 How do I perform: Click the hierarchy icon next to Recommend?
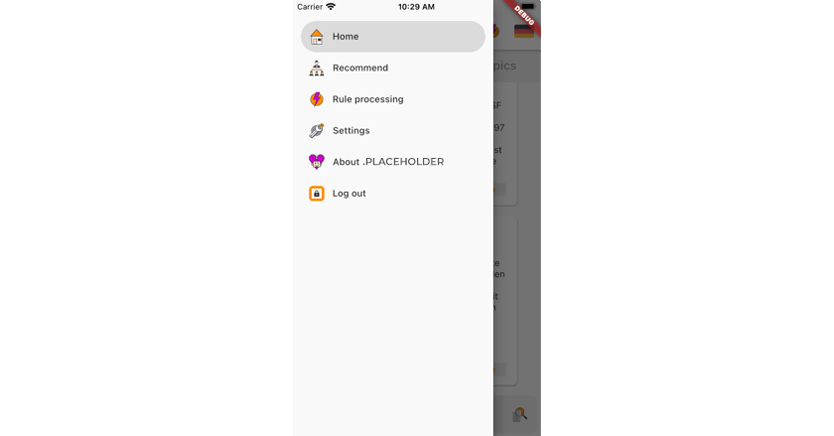point(316,68)
